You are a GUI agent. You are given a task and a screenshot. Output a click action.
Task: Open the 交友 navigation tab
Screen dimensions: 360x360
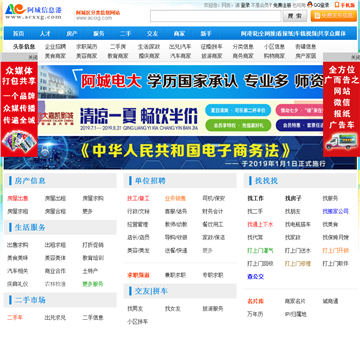[x=152, y=34]
